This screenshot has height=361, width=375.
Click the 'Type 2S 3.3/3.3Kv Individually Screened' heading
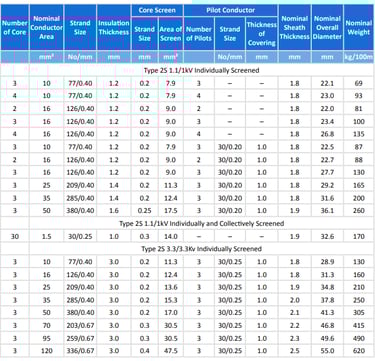(x=201, y=249)
